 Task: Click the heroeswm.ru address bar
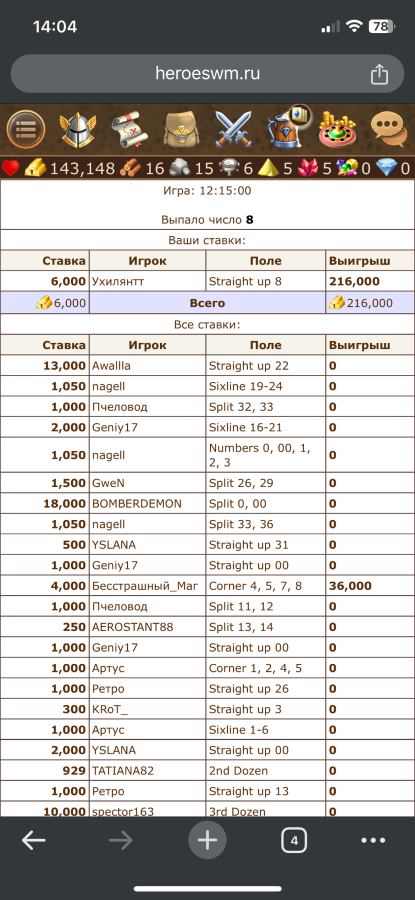point(207,74)
